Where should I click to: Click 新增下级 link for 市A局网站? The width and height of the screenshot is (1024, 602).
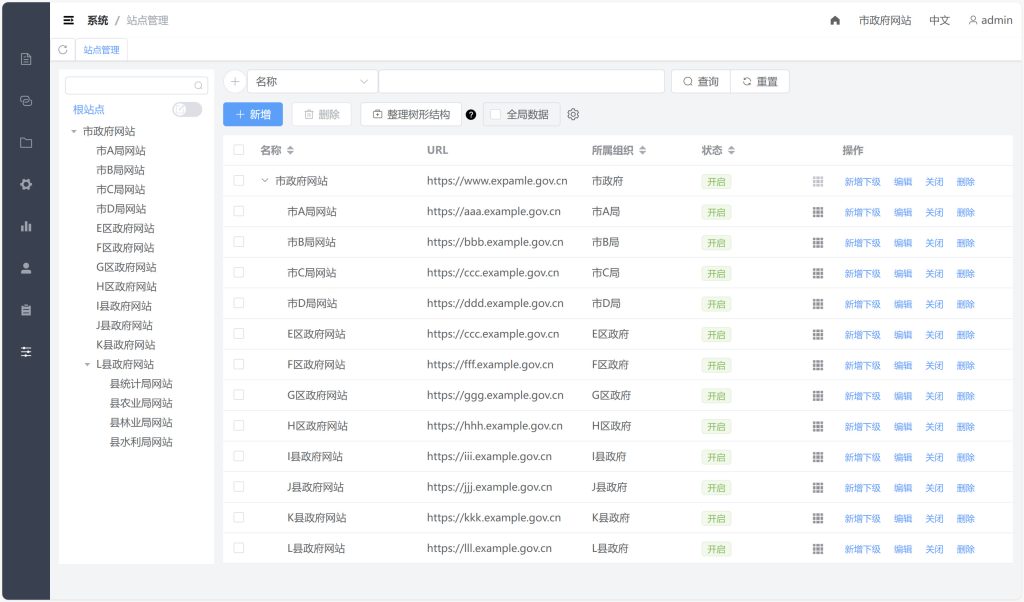pyautogui.click(x=862, y=212)
